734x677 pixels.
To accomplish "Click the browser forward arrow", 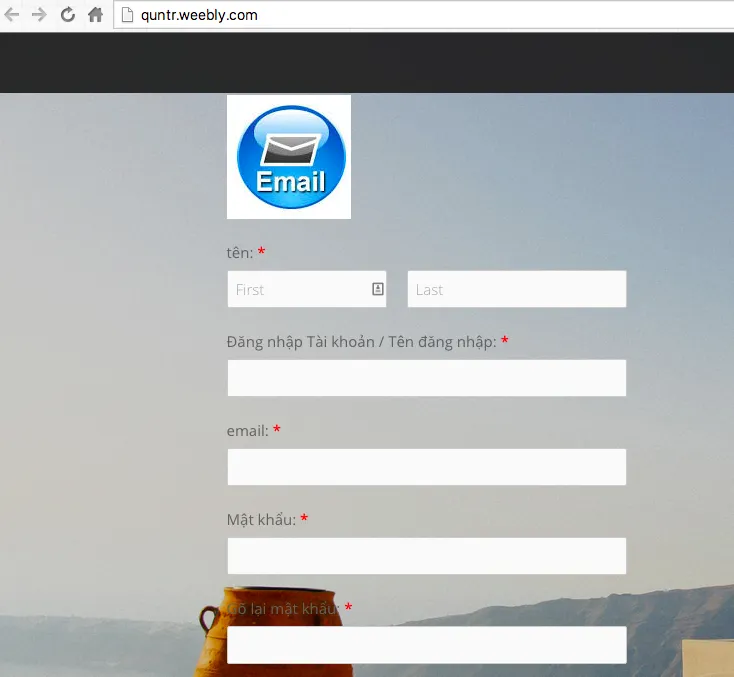I will click(x=40, y=15).
